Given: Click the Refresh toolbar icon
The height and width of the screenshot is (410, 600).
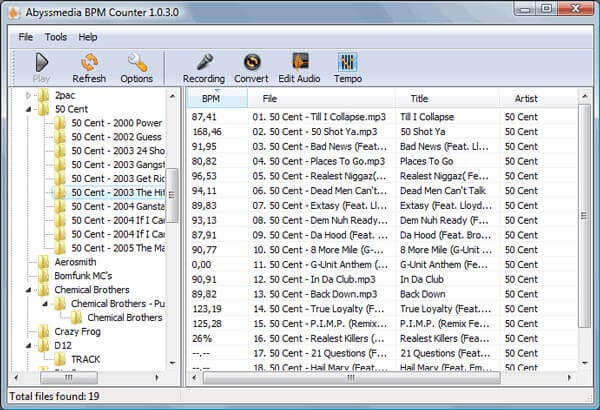Looking at the screenshot, I should pos(90,62).
